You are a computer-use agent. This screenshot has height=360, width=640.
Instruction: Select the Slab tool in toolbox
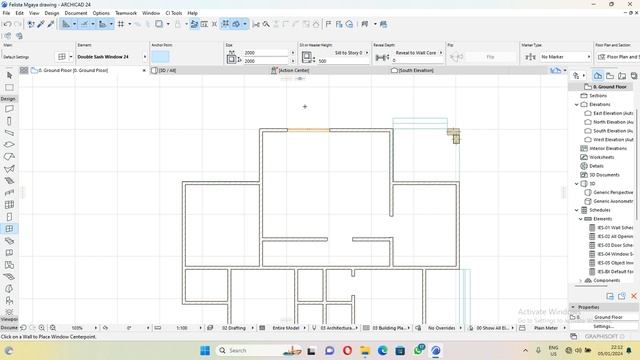click(9, 144)
